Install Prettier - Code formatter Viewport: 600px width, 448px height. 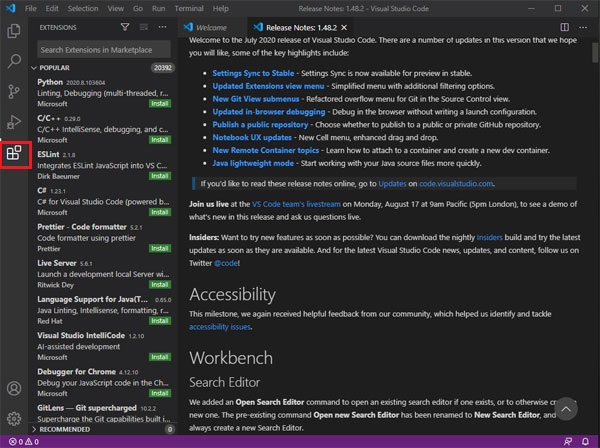[x=160, y=248]
